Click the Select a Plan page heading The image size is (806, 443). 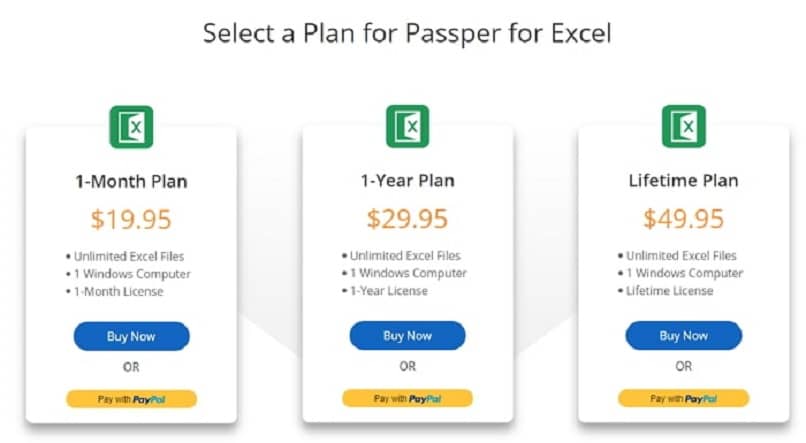pyautogui.click(x=407, y=33)
